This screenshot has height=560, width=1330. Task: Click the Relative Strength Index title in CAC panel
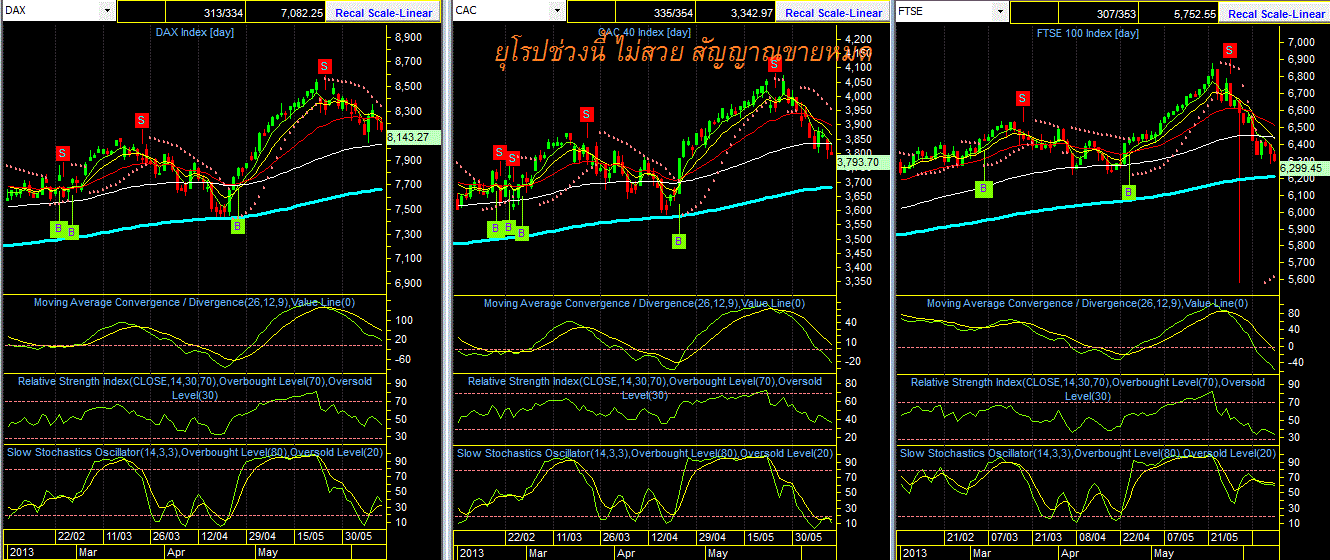tap(645, 388)
